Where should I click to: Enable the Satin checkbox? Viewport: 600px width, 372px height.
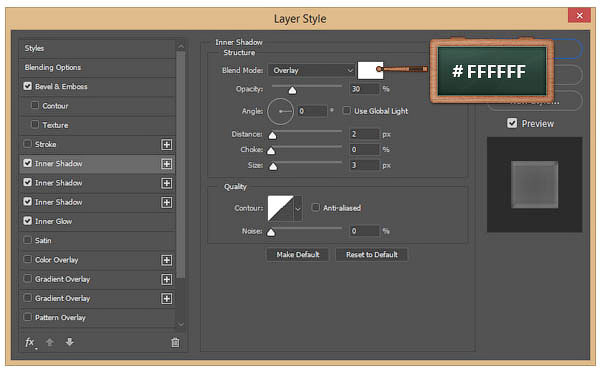click(x=28, y=240)
